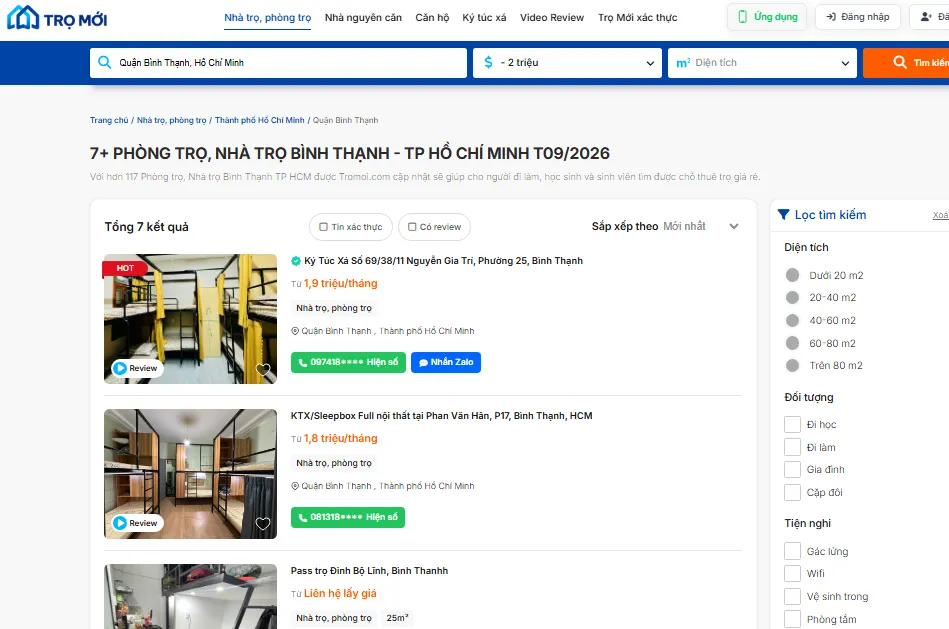This screenshot has height=629, width=949.
Task: Reveal phone number 097418**** Hiện số
Action: point(348,362)
